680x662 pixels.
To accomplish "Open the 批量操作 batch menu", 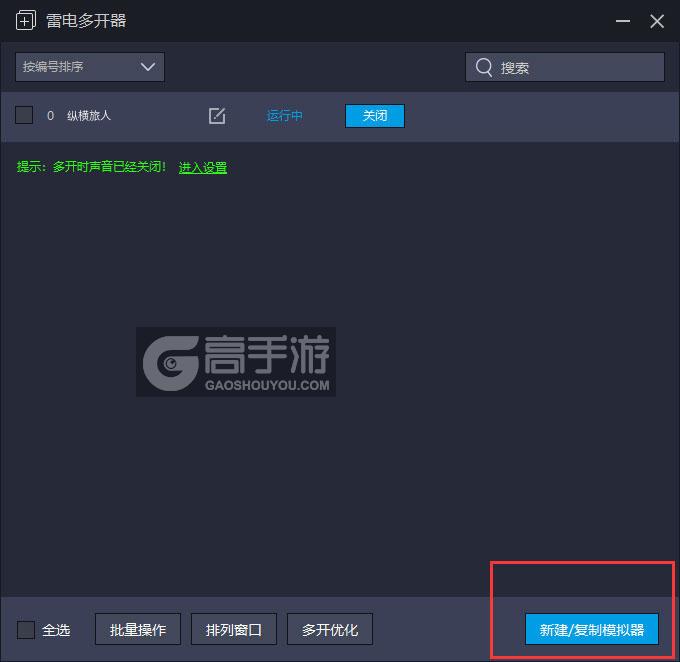I will (x=138, y=629).
